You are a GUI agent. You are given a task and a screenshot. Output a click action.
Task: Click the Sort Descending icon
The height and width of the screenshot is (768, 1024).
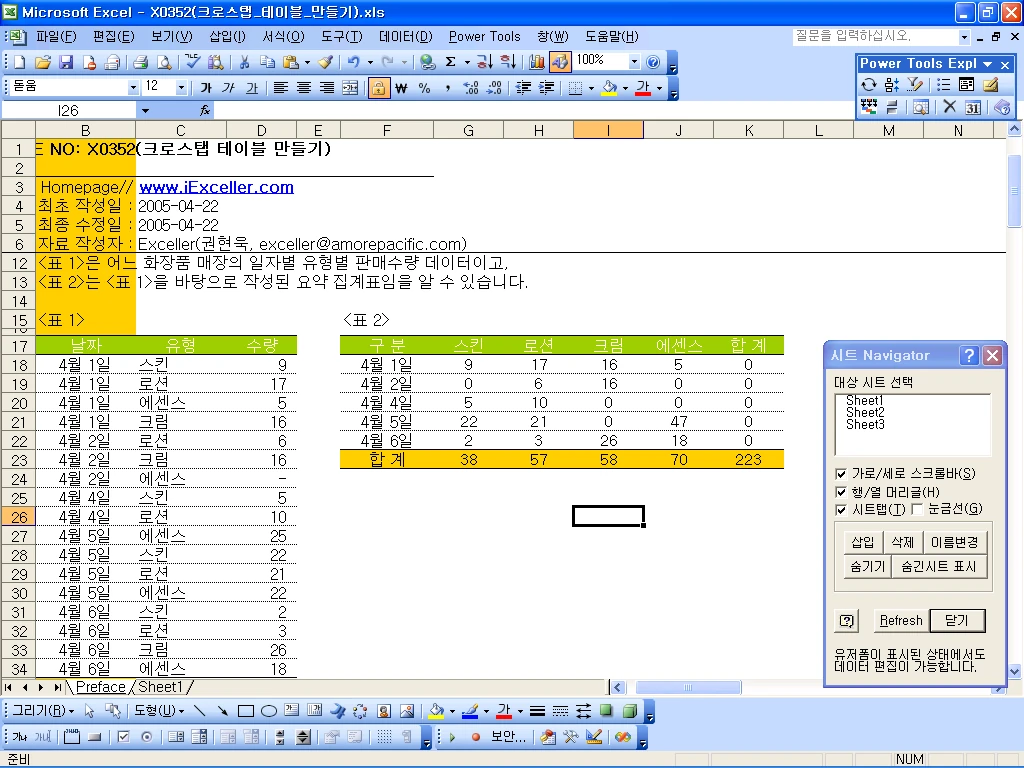508,62
